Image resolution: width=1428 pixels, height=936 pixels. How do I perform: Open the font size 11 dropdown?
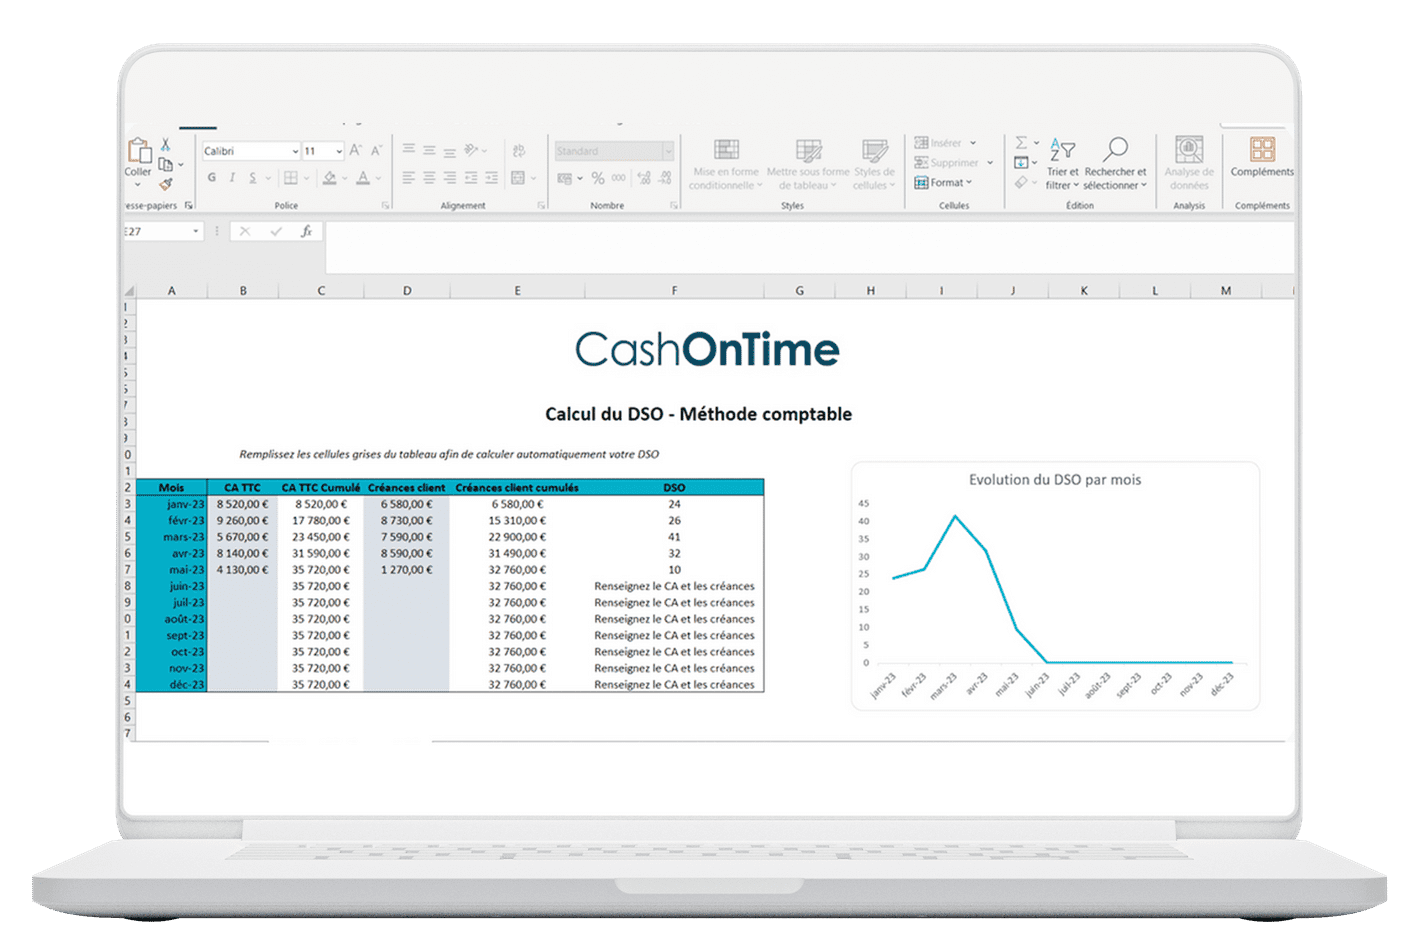pyautogui.click(x=340, y=151)
